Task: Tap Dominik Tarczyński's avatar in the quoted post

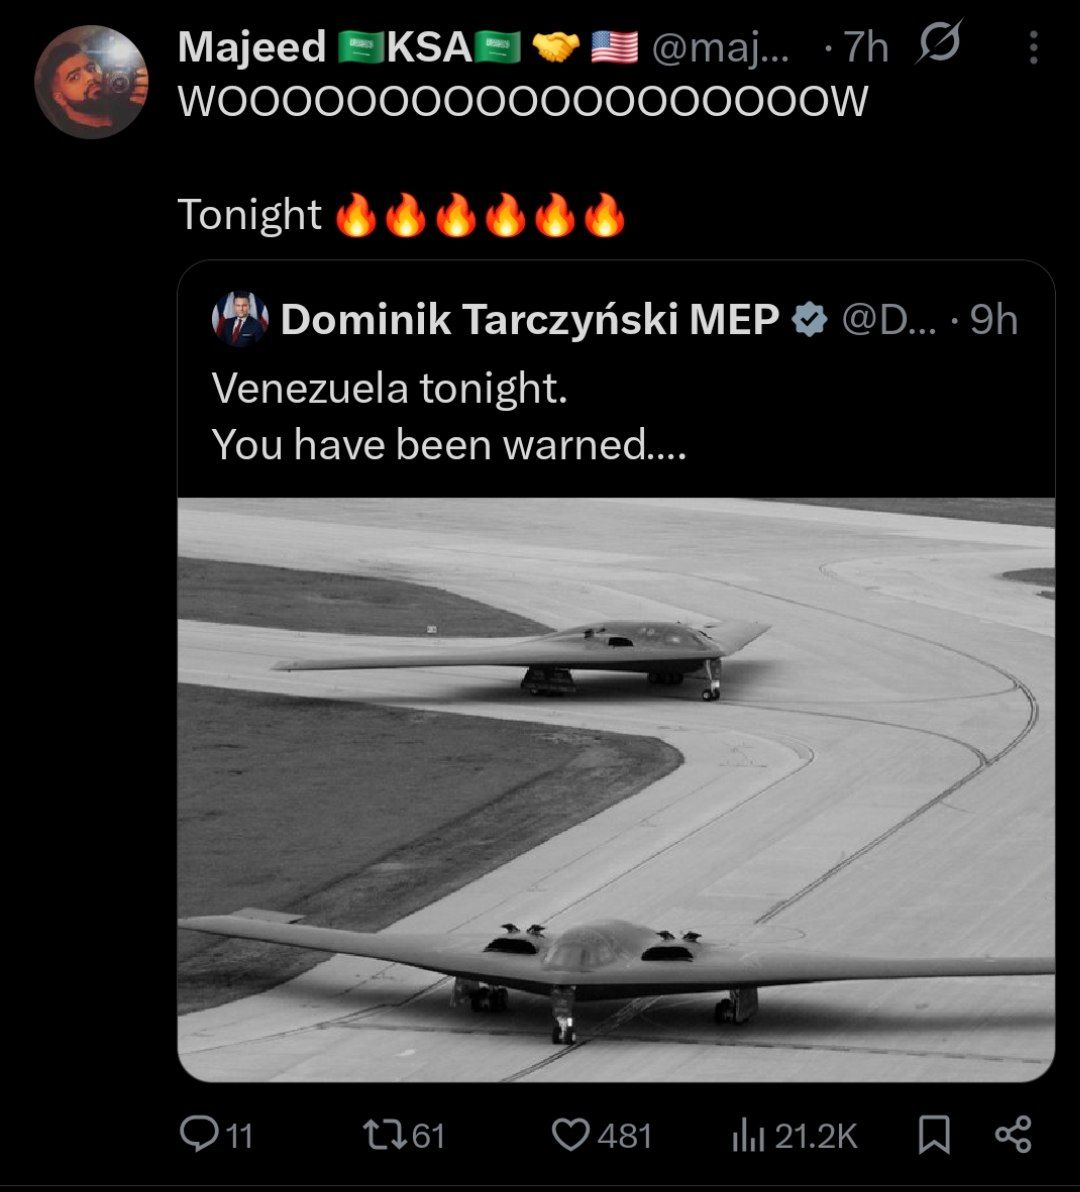Action: click(240, 320)
